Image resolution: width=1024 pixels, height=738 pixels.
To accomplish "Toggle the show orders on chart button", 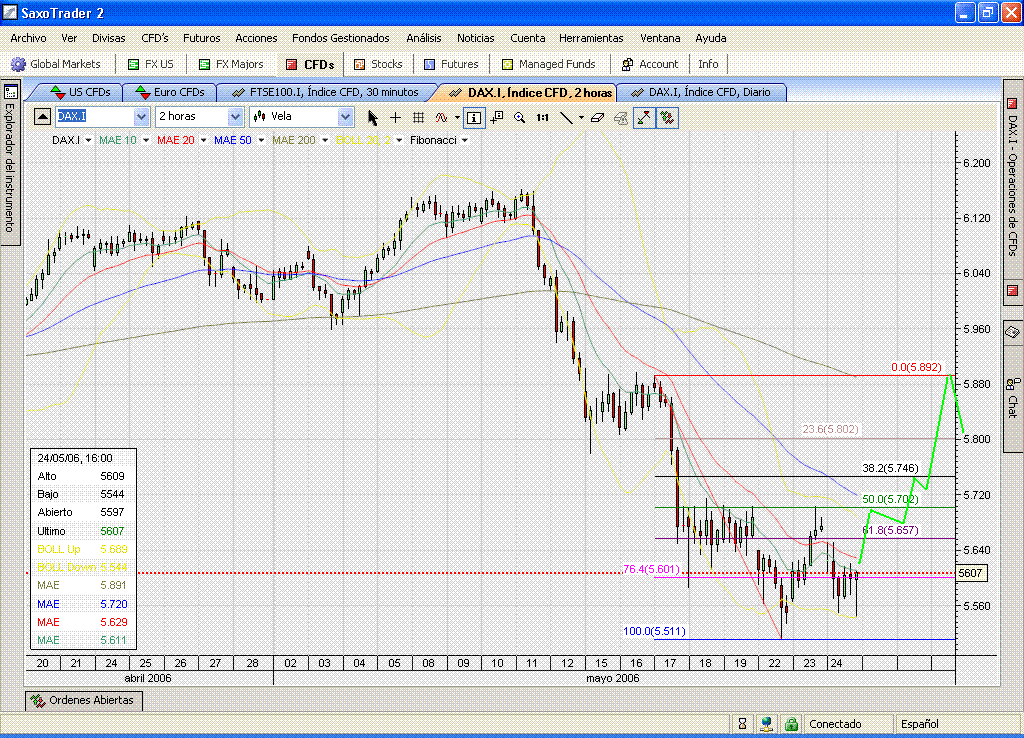I will 667,118.
